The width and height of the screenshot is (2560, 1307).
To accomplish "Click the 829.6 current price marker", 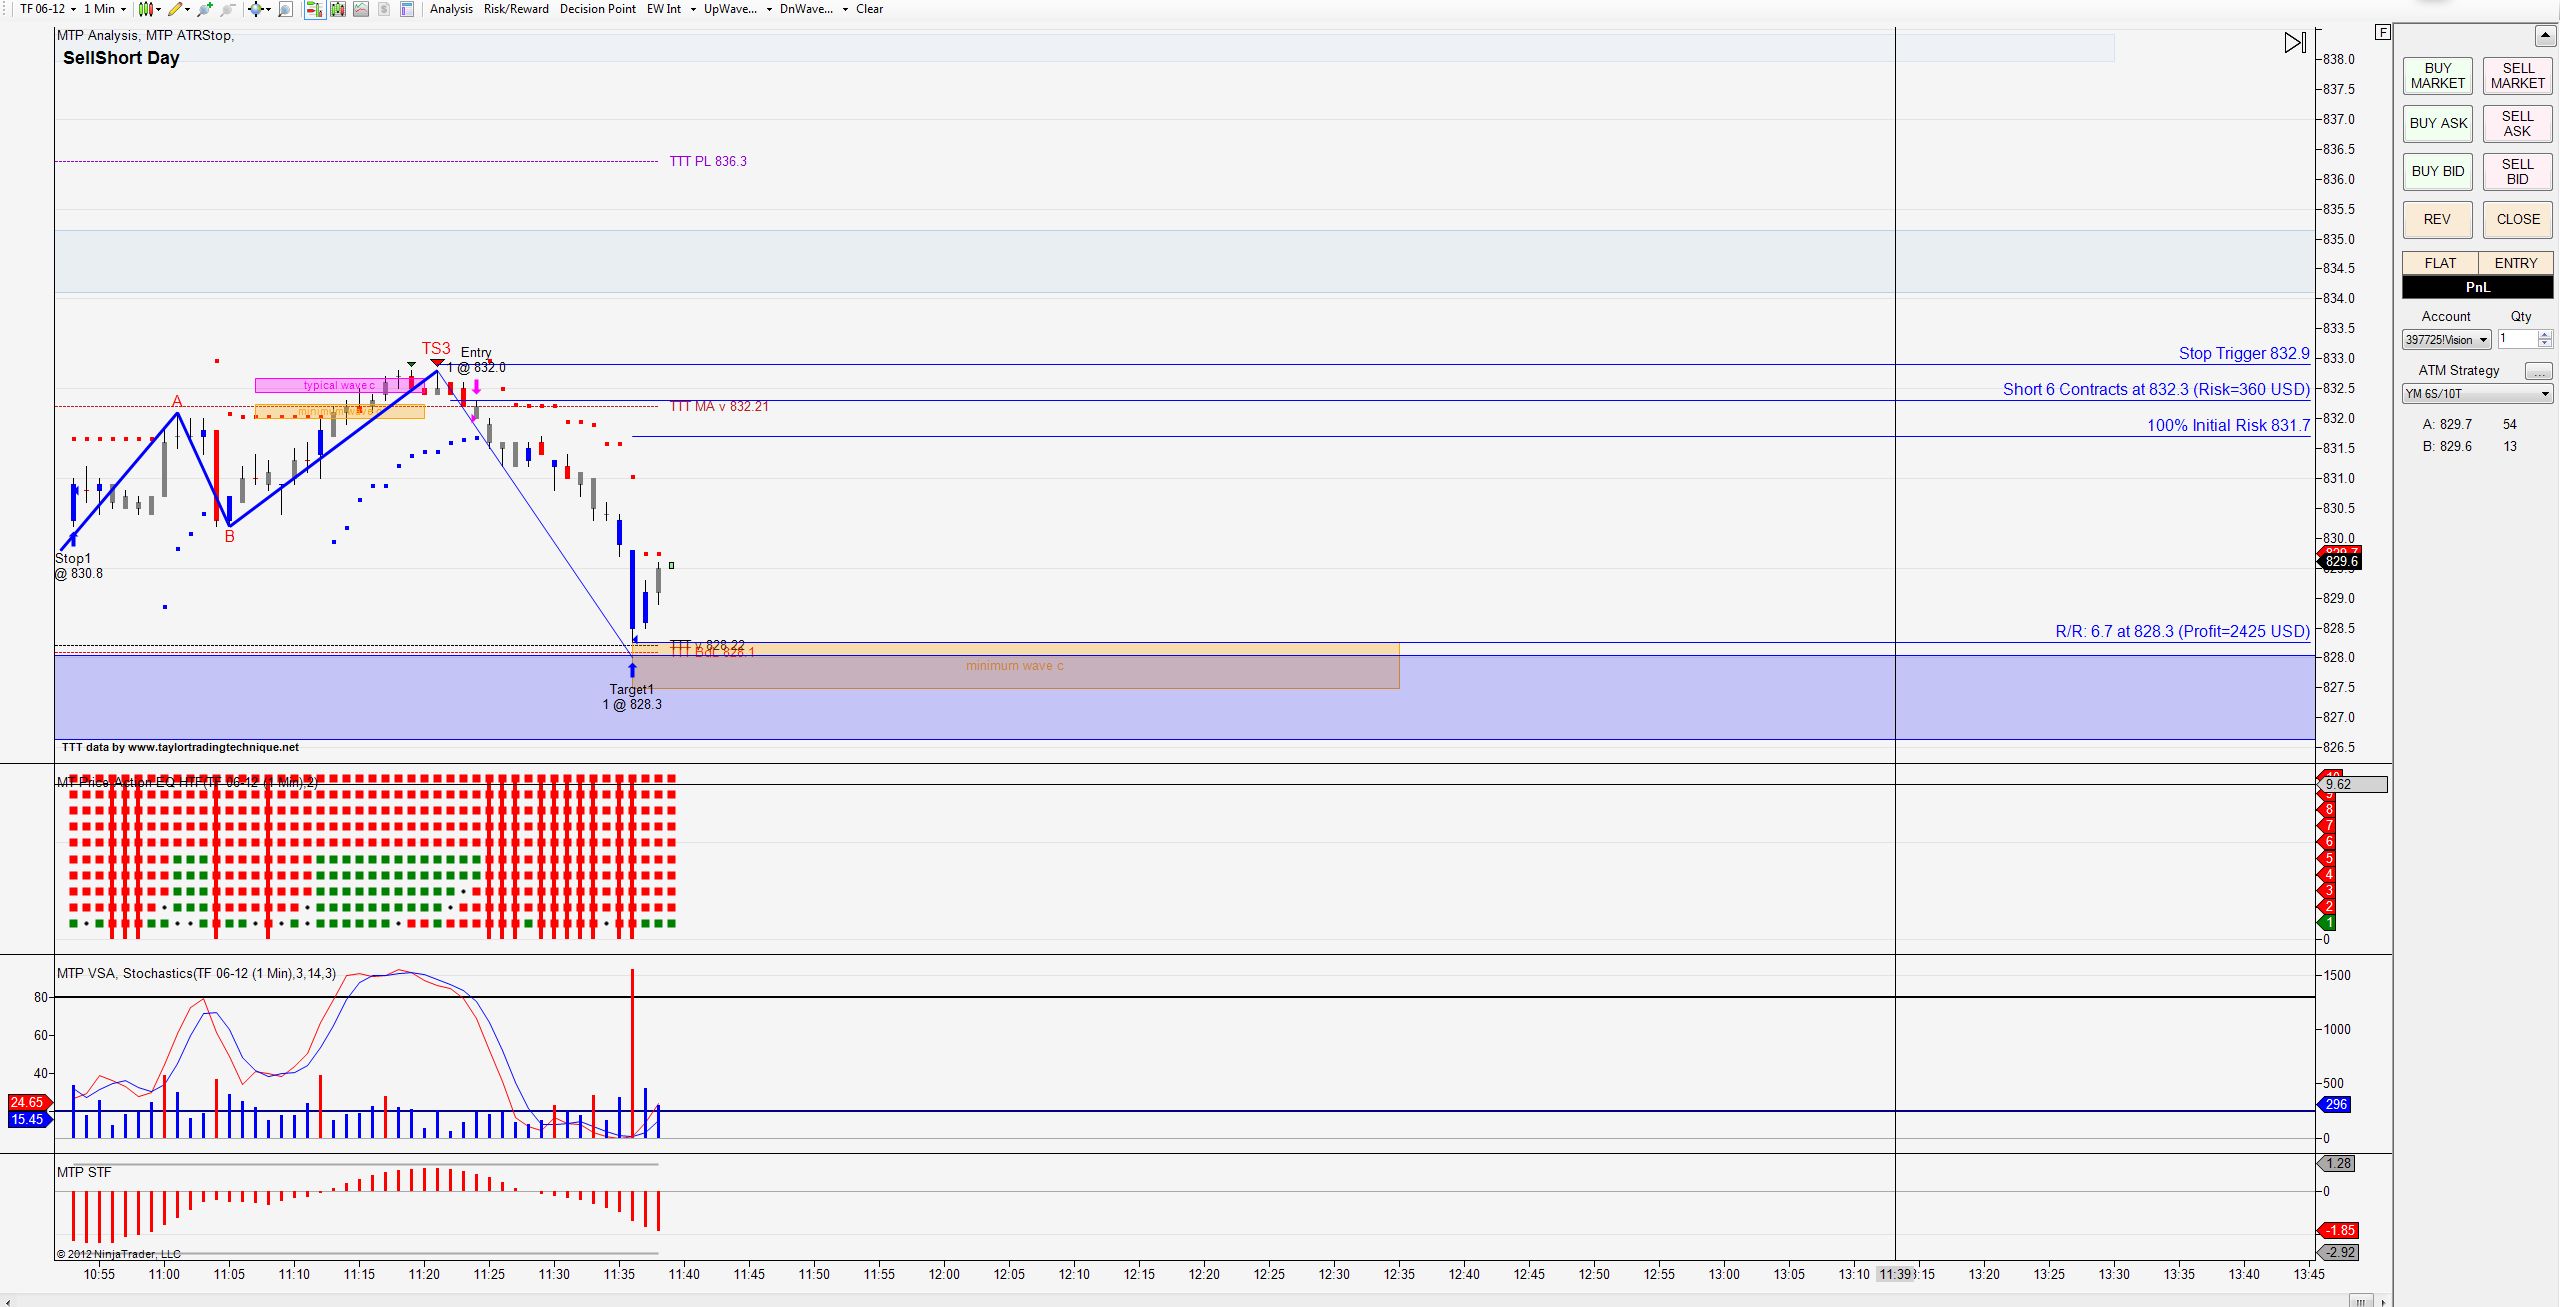I will coord(2341,562).
